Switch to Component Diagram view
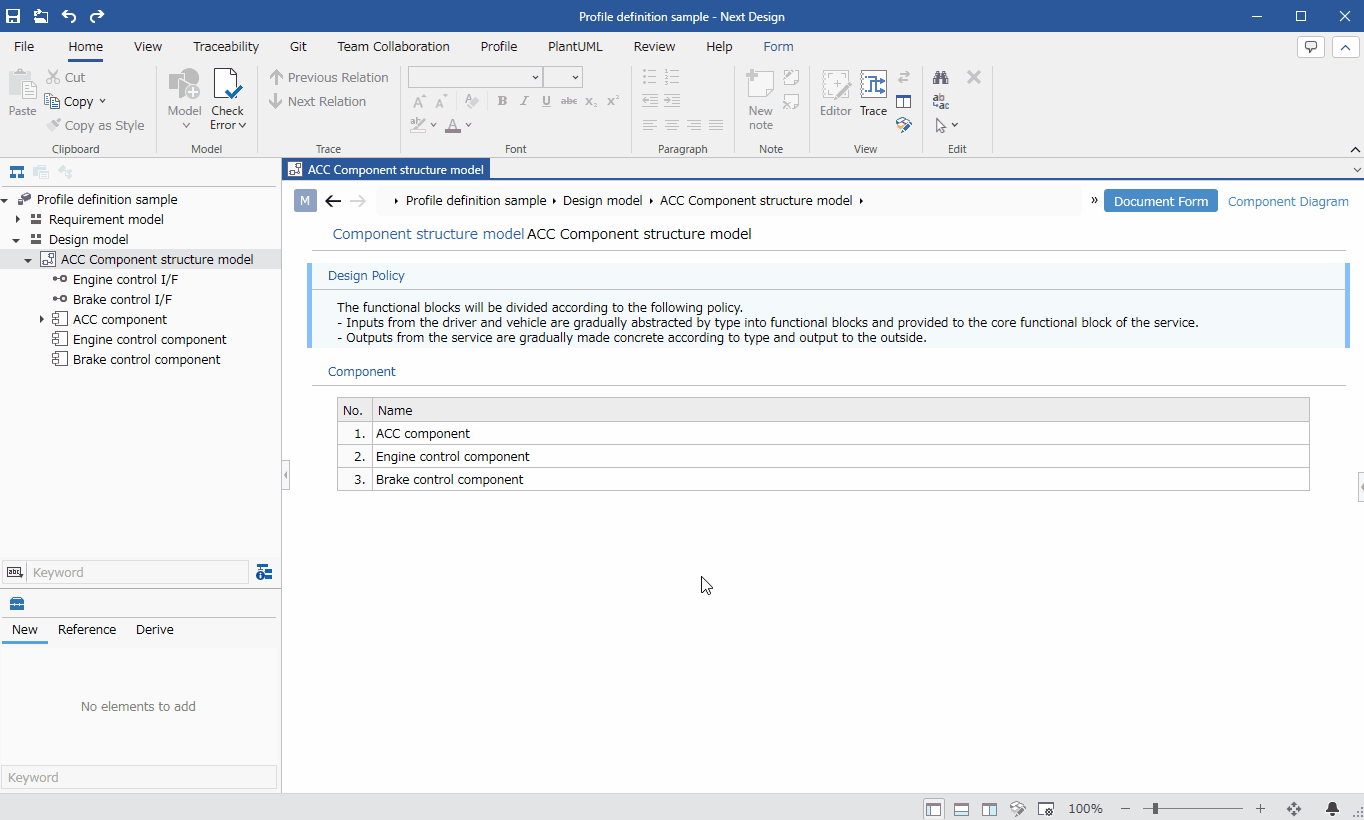The width and height of the screenshot is (1364, 820). point(1288,201)
